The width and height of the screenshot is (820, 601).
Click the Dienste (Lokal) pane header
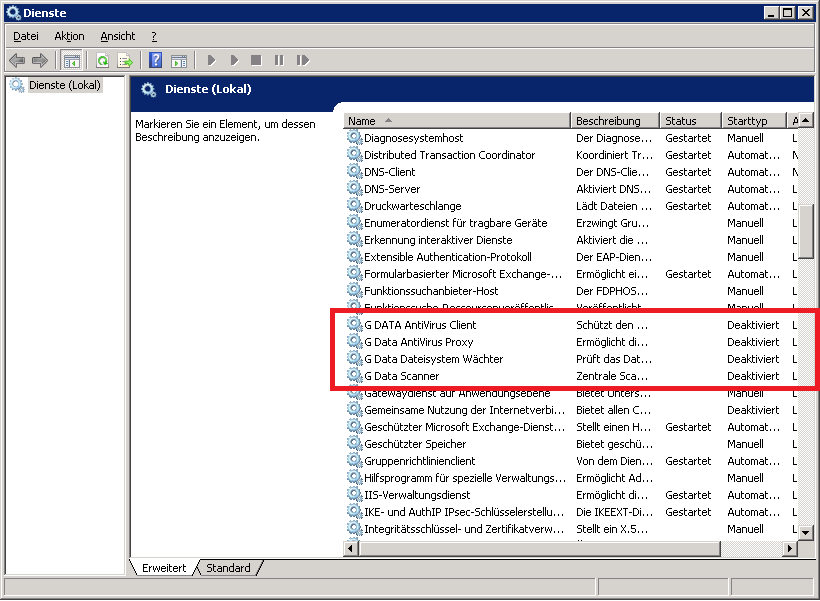click(208, 89)
